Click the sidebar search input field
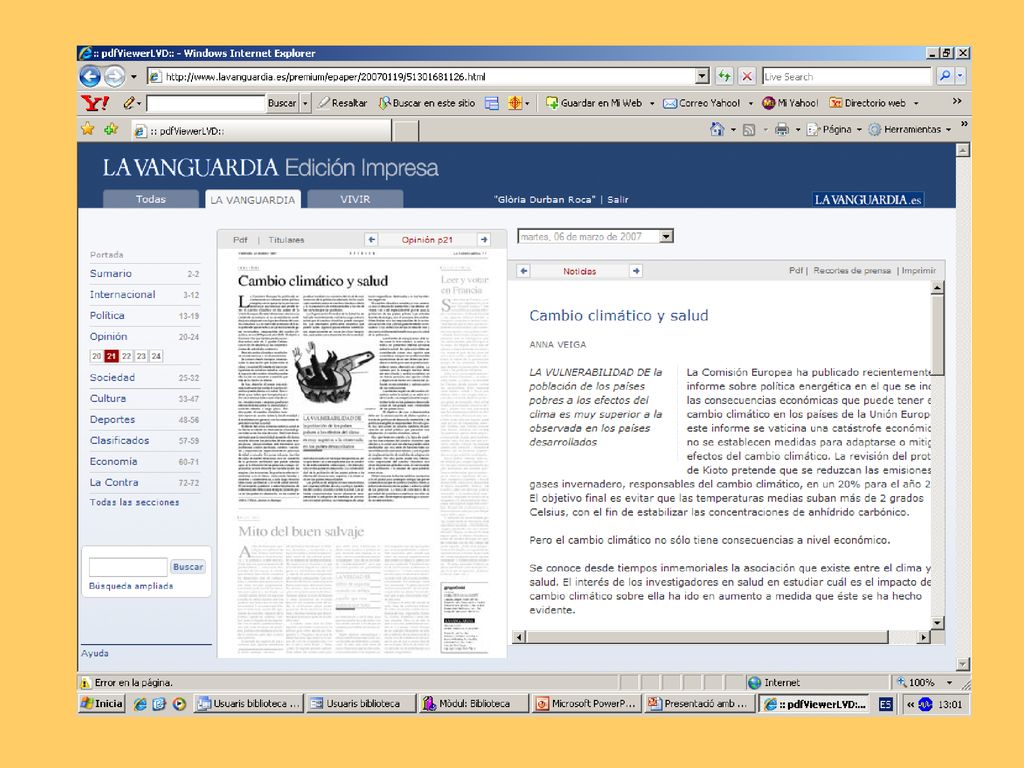Screen dimensions: 1024x768 point(128,567)
